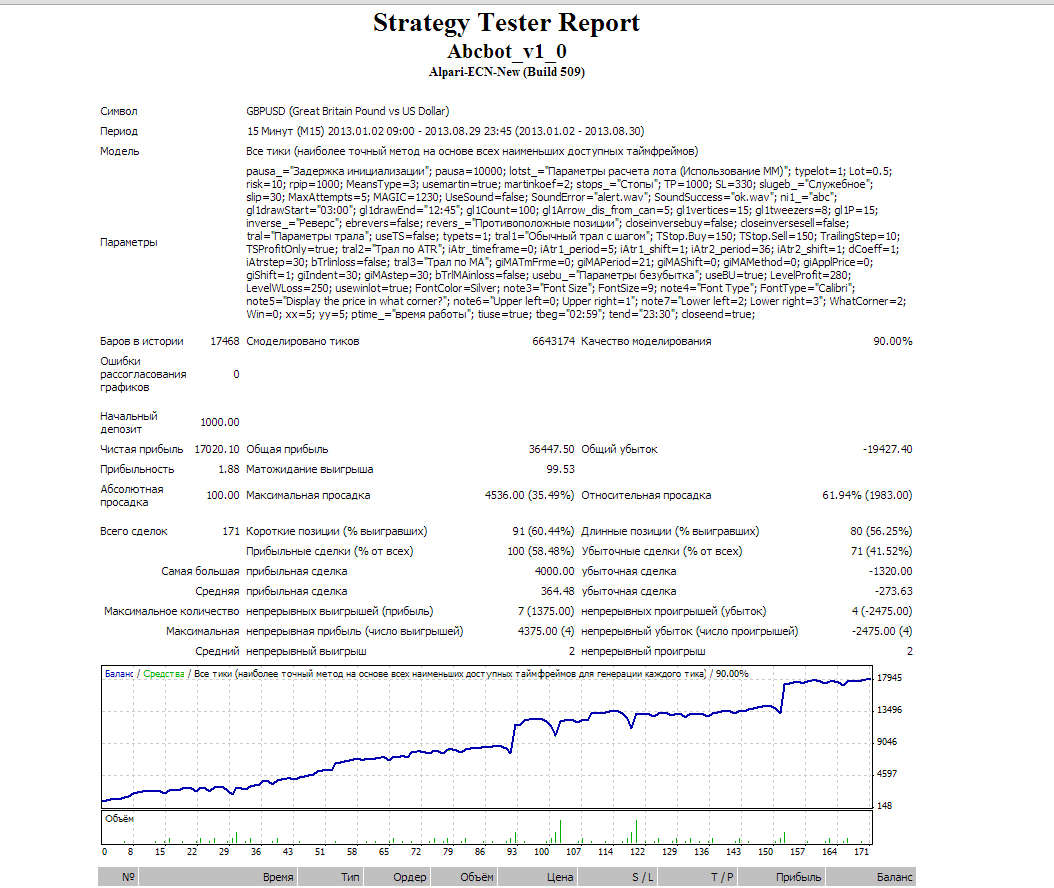Click short positions value 91 (60.44%)
The height and width of the screenshot is (888, 1054).
(x=543, y=531)
